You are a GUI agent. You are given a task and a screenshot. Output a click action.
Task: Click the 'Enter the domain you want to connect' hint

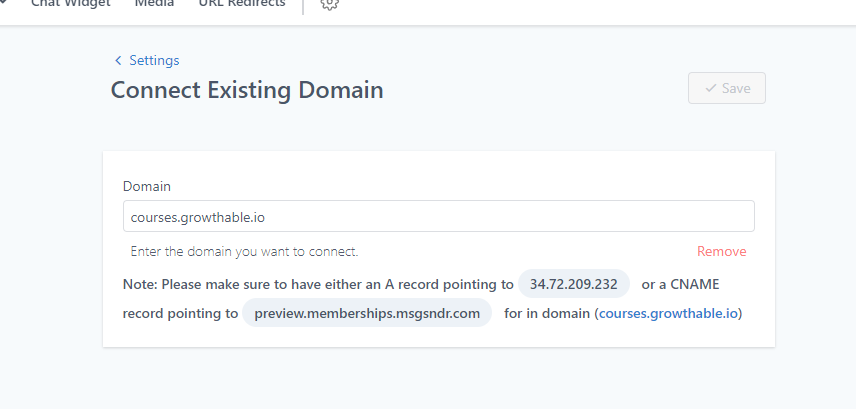click(244, 252)
